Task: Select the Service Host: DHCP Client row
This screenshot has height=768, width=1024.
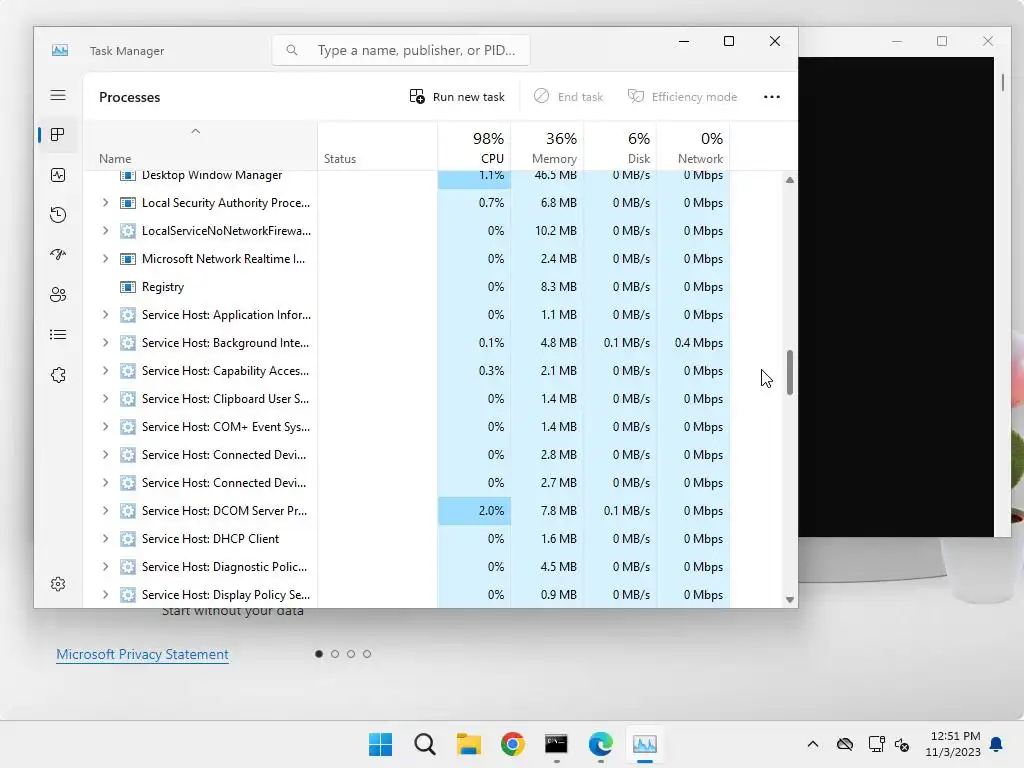Action: [x=407, y=539]
